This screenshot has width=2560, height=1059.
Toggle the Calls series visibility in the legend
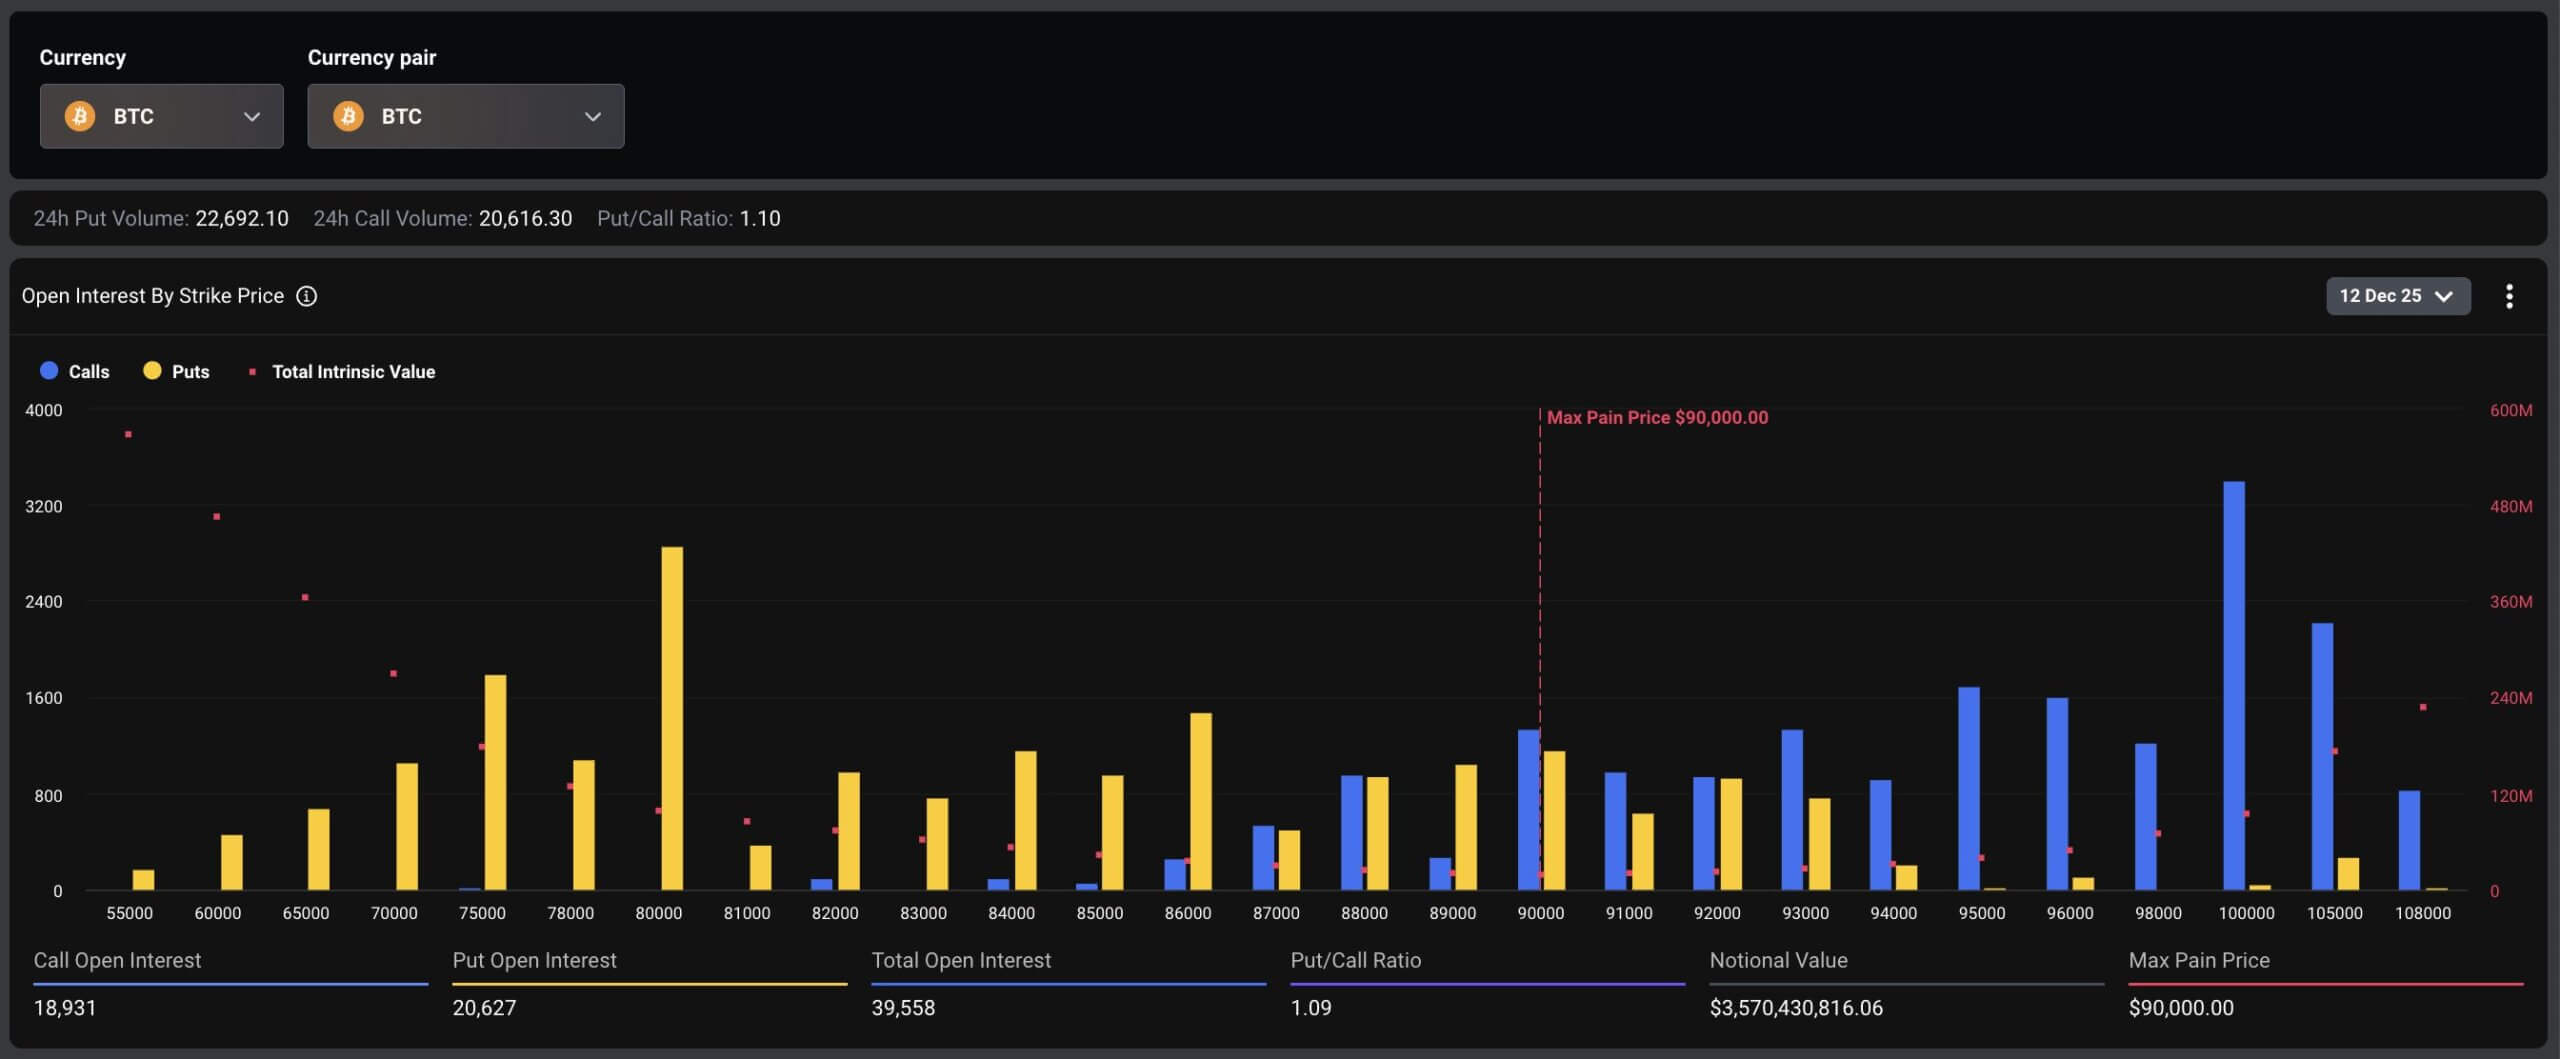point(75,371)
